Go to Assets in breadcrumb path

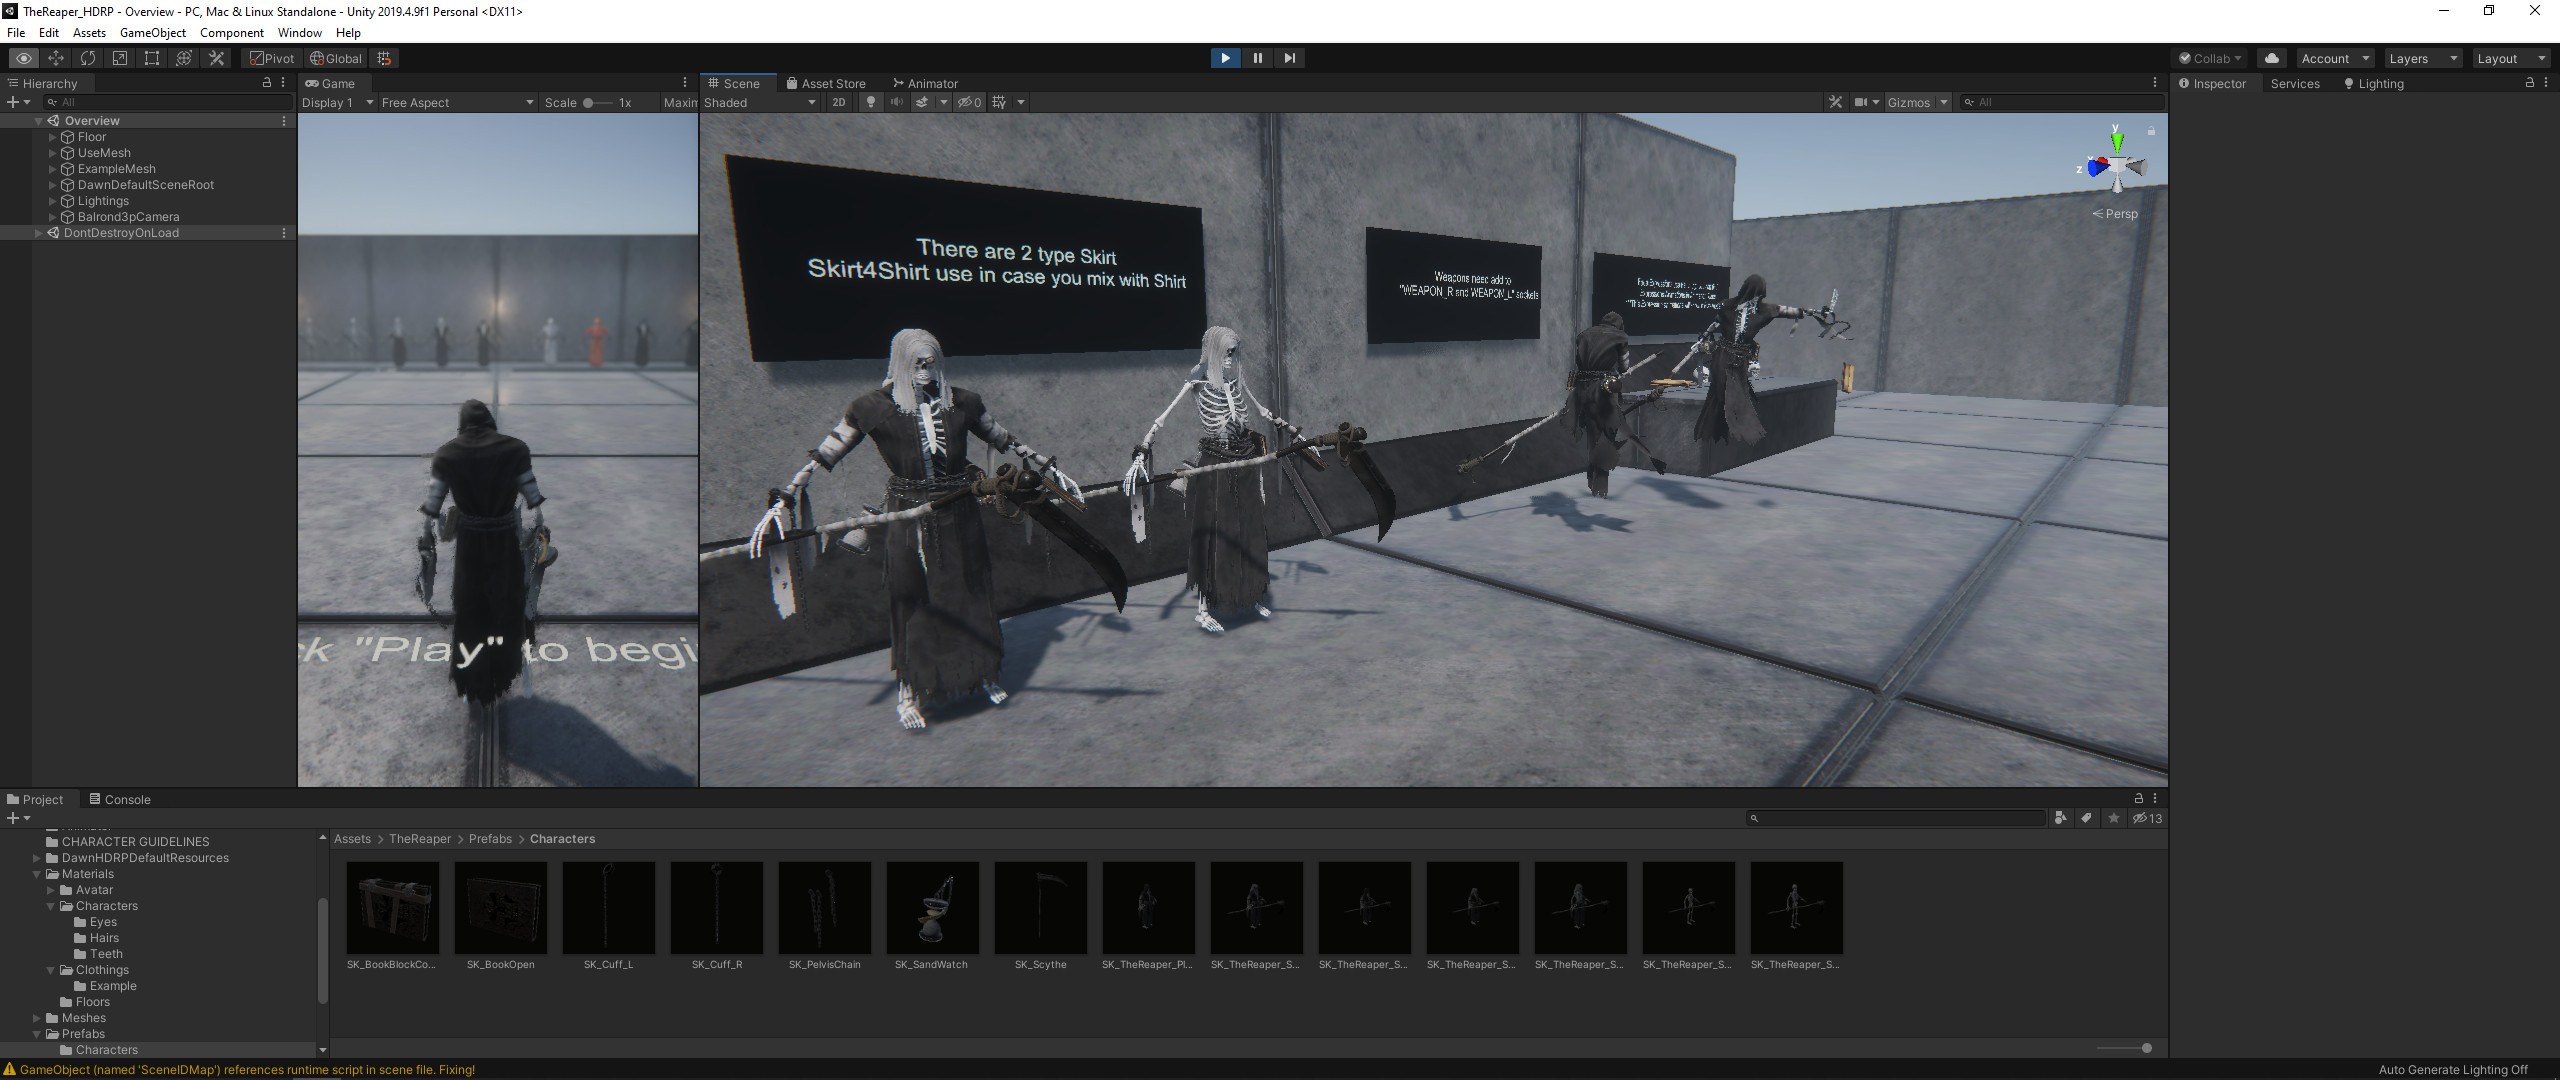point(352,839)
